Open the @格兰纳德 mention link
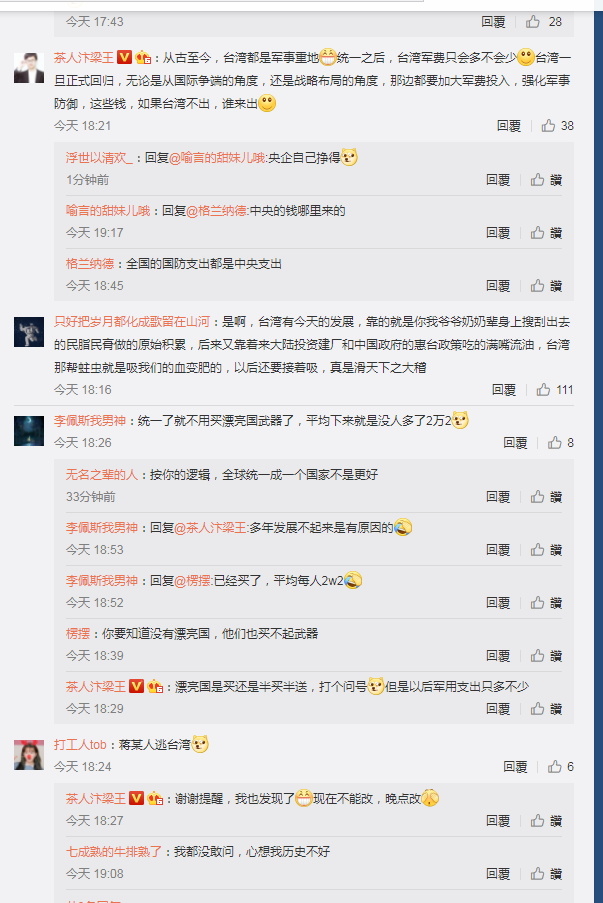Image resolution: width=603 pixels, height=903 pixels. pos(216,211)
